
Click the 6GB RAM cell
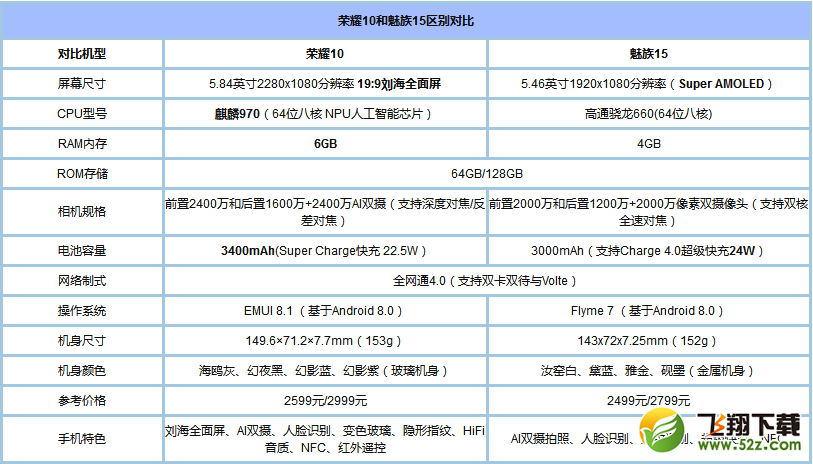pos(325,144)
